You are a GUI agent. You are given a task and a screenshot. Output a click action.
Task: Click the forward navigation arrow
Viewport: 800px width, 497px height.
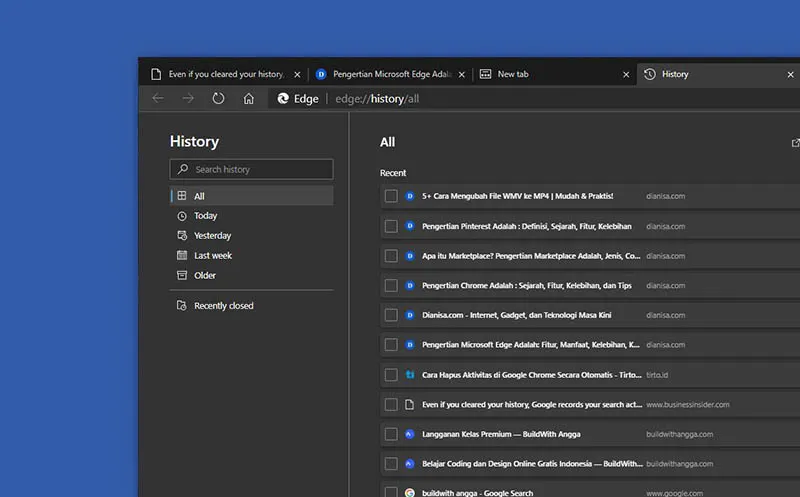[x=188, y=98]
